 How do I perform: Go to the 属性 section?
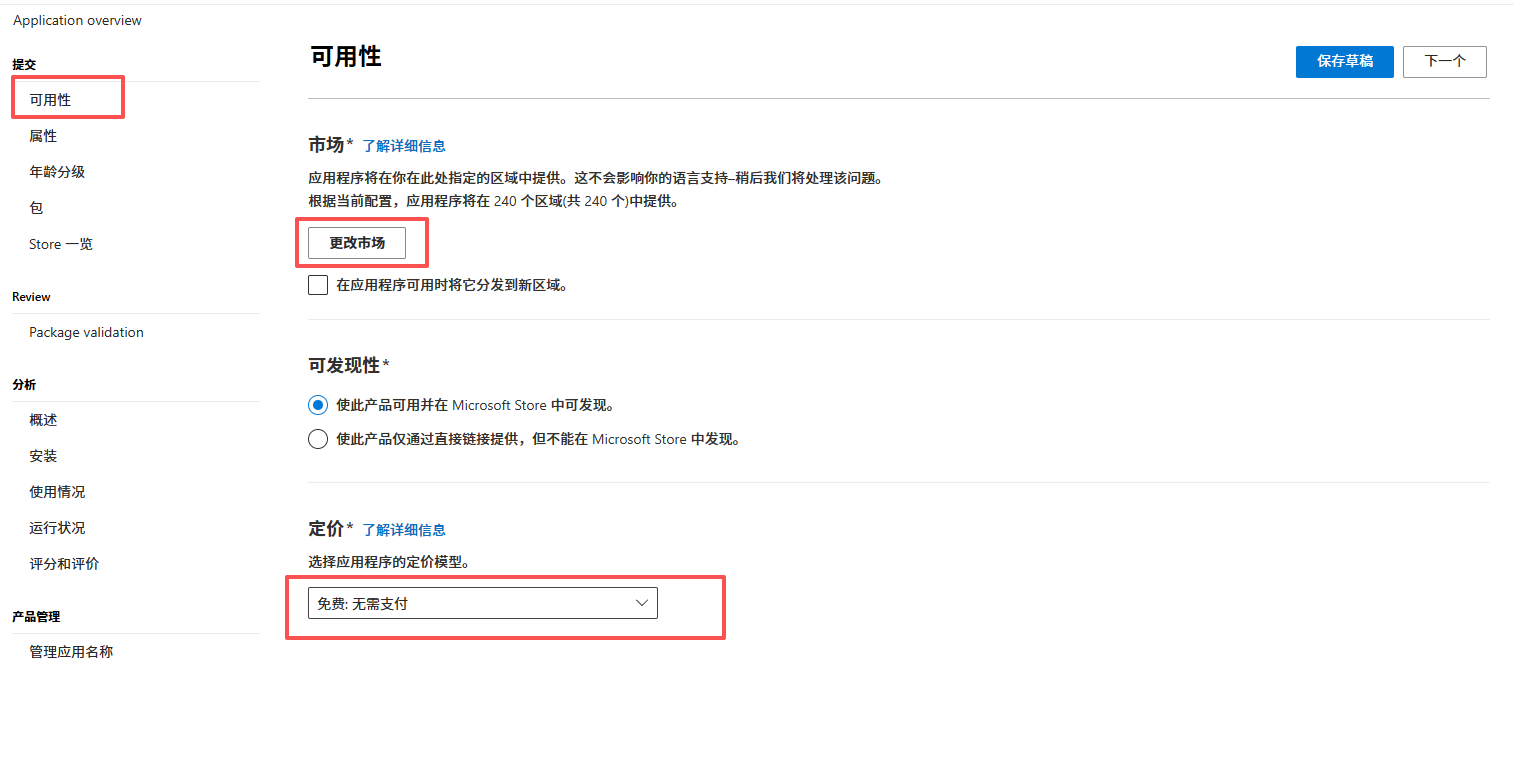(x=43, y=136)
